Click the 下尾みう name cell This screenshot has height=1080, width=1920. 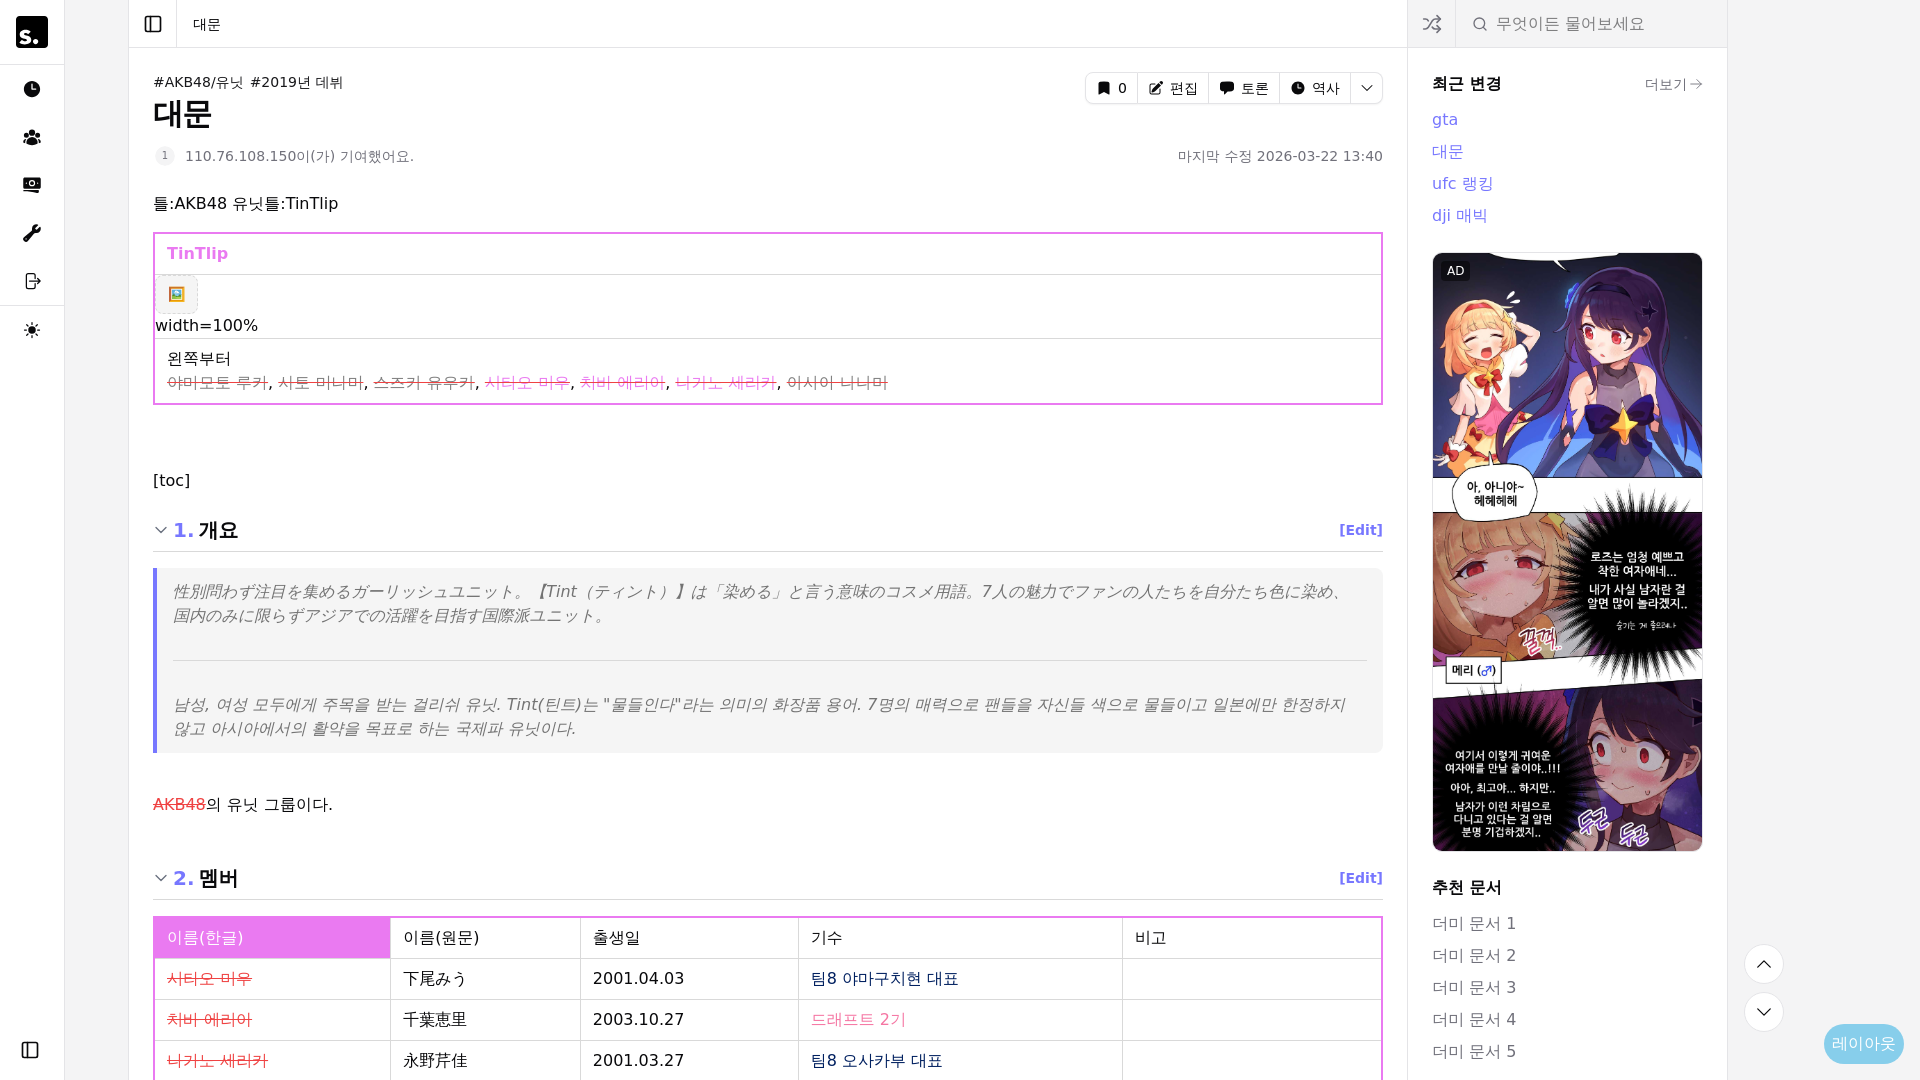[485, 979]
